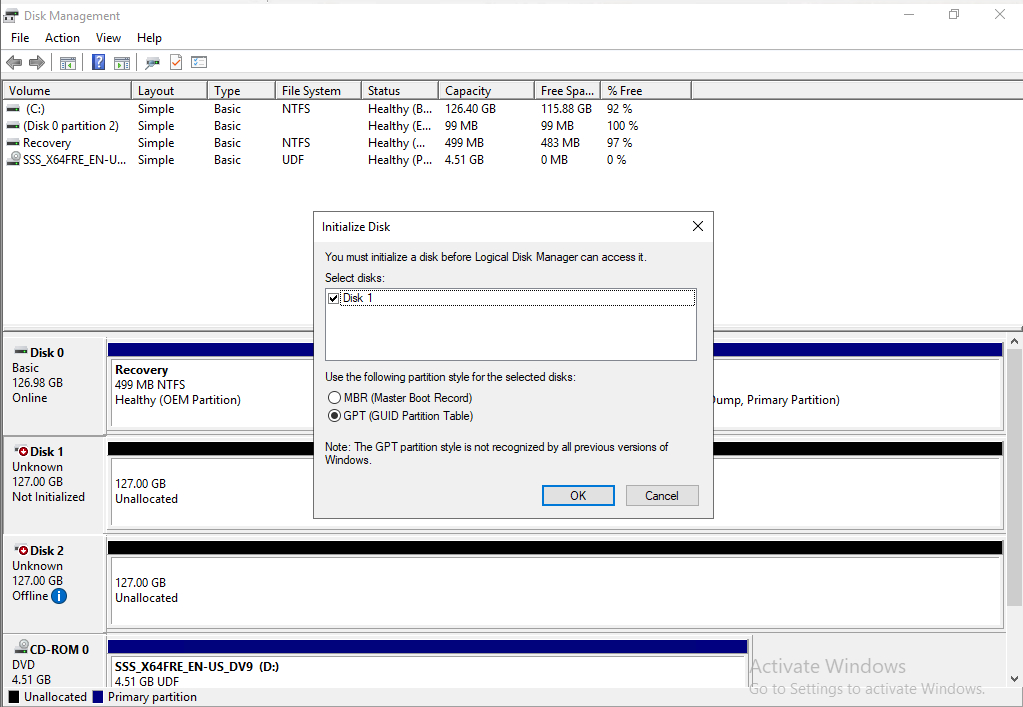Click the Rescan Disks magnifier icon
1023x707 pixels.
tap(152, 61)
